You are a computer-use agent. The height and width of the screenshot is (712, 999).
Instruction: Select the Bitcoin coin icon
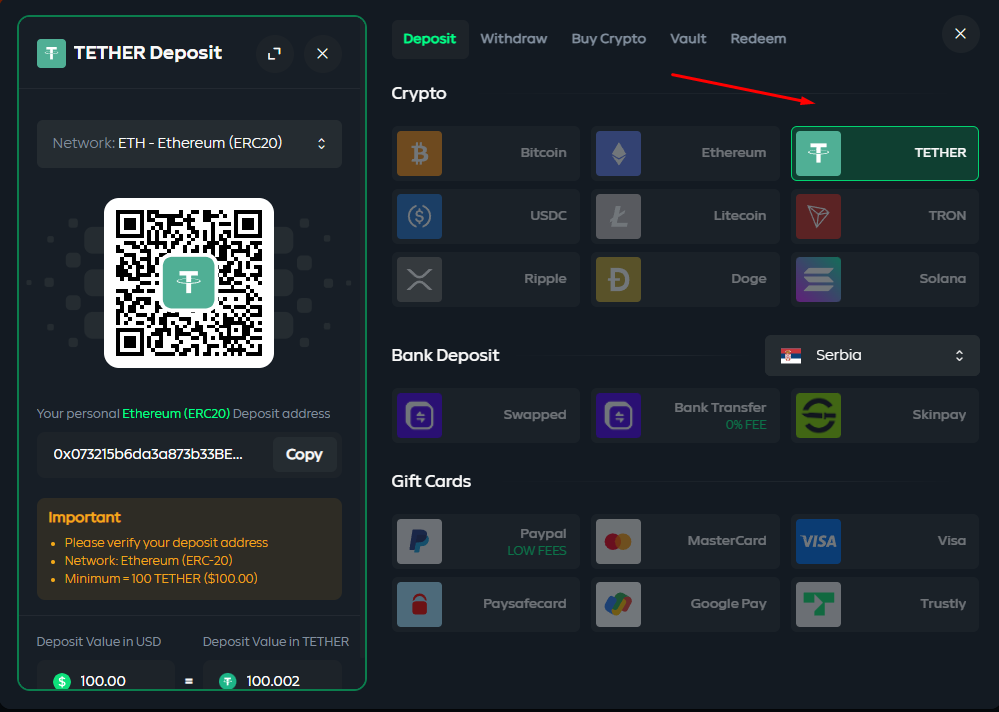(419, 153)
